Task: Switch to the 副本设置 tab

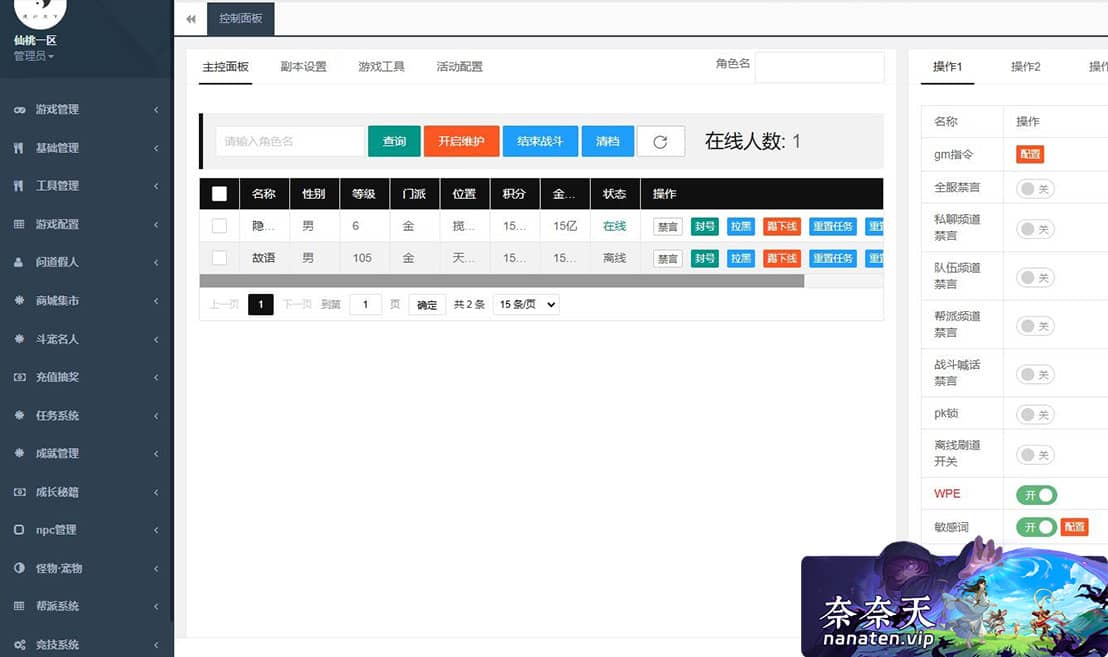Action: tap(303, 66)
